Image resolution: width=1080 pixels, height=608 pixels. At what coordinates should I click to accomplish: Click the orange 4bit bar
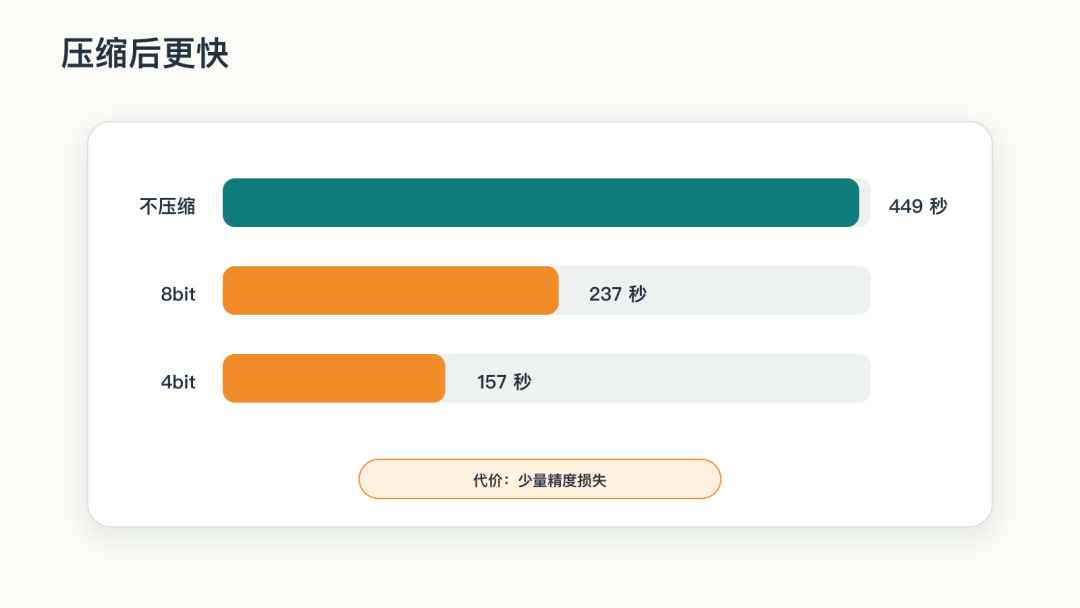tap(334, 378)
